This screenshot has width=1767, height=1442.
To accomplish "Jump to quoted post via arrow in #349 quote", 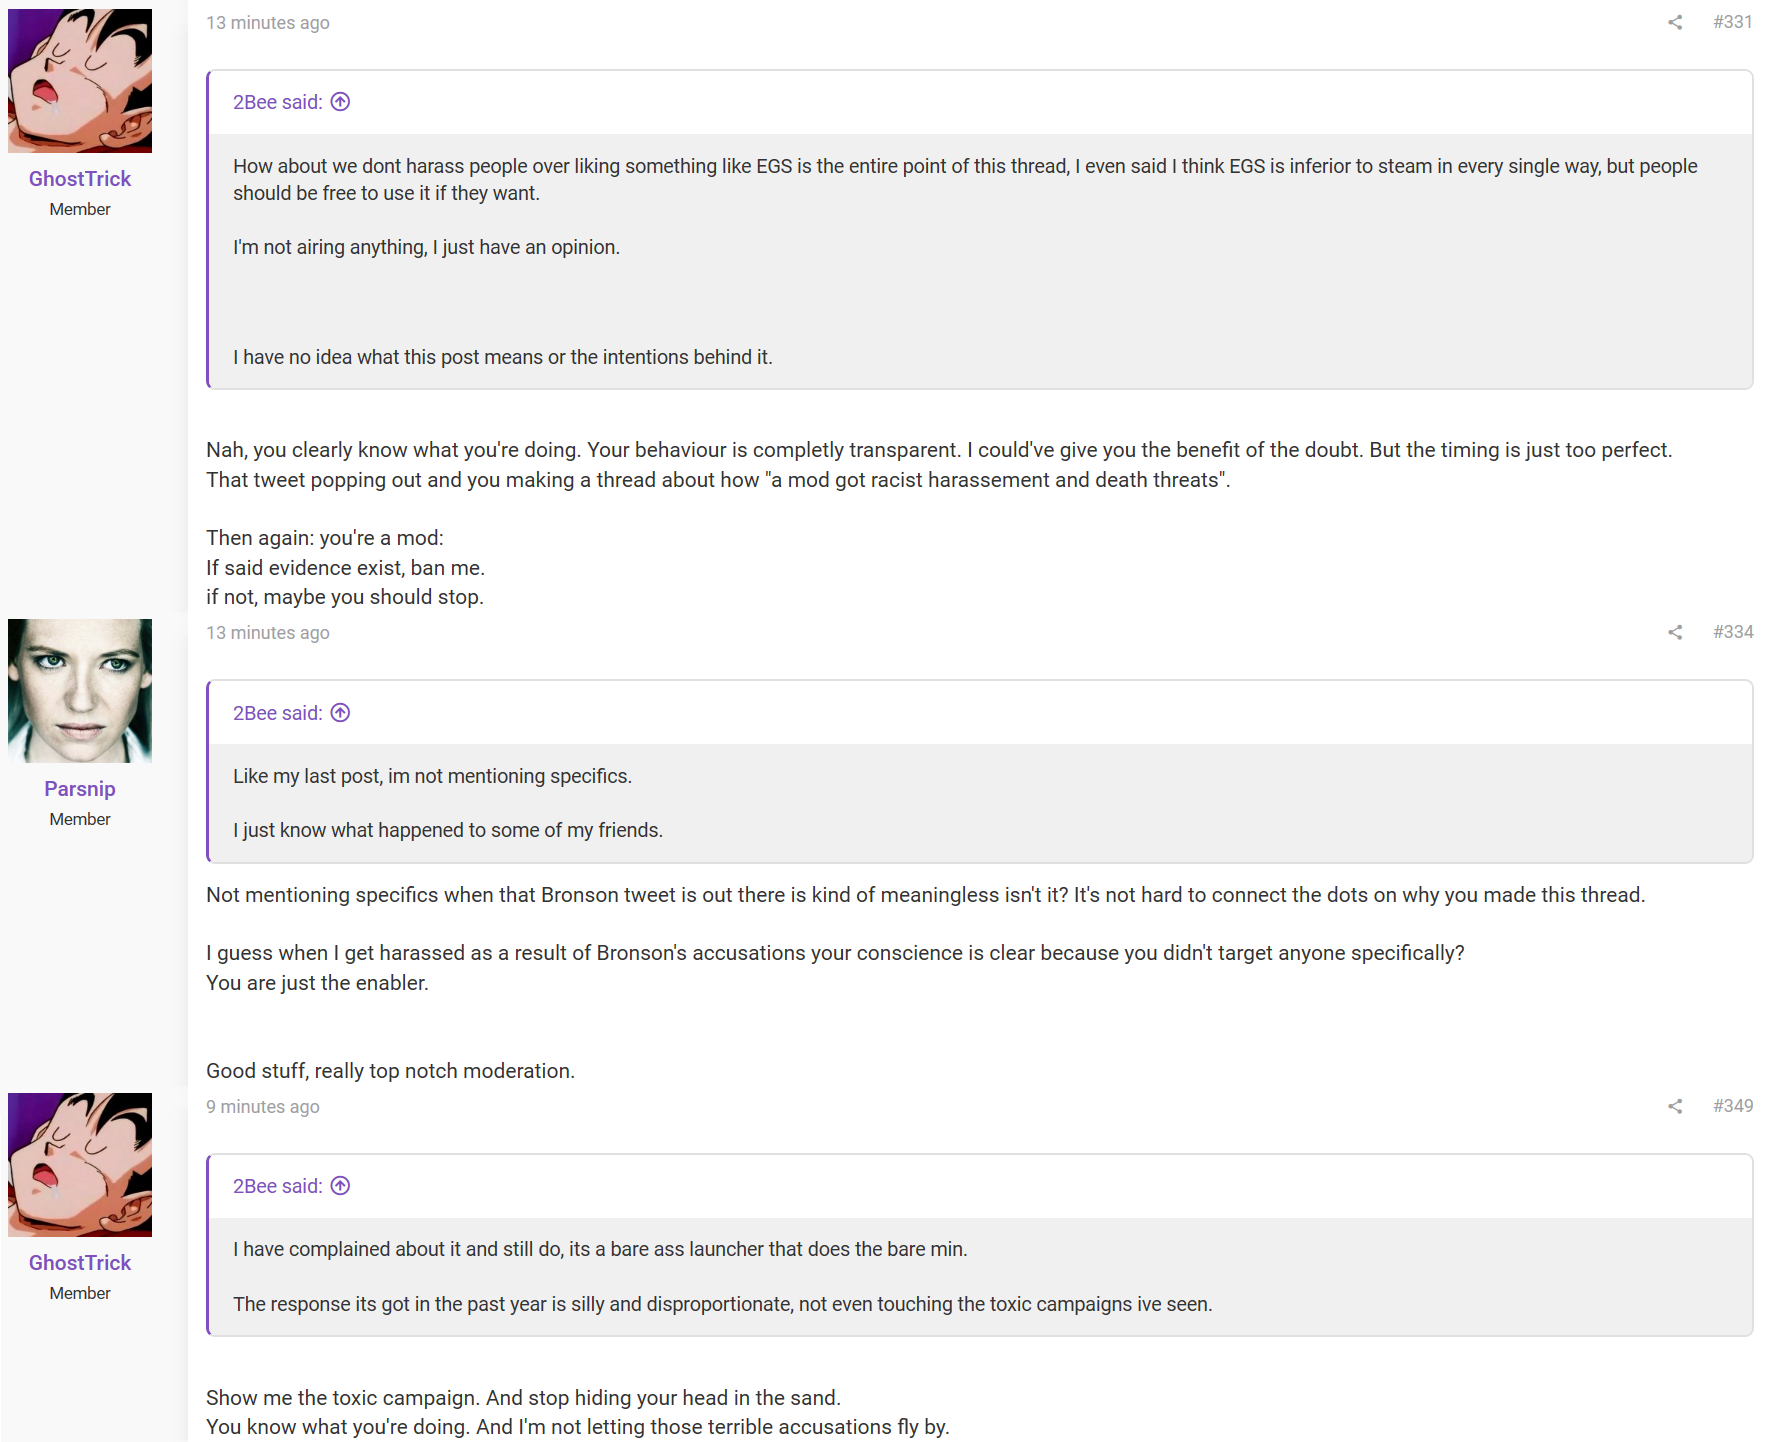I will click(x=340, y=1186).
